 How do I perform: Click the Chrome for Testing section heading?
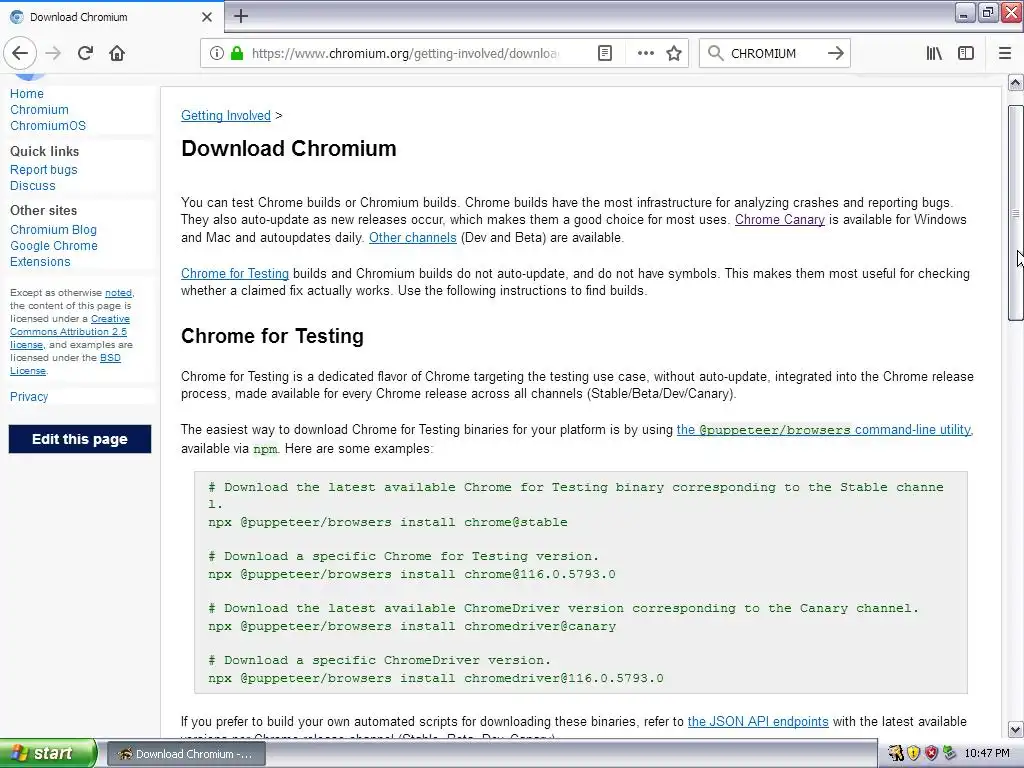[272, 336]
